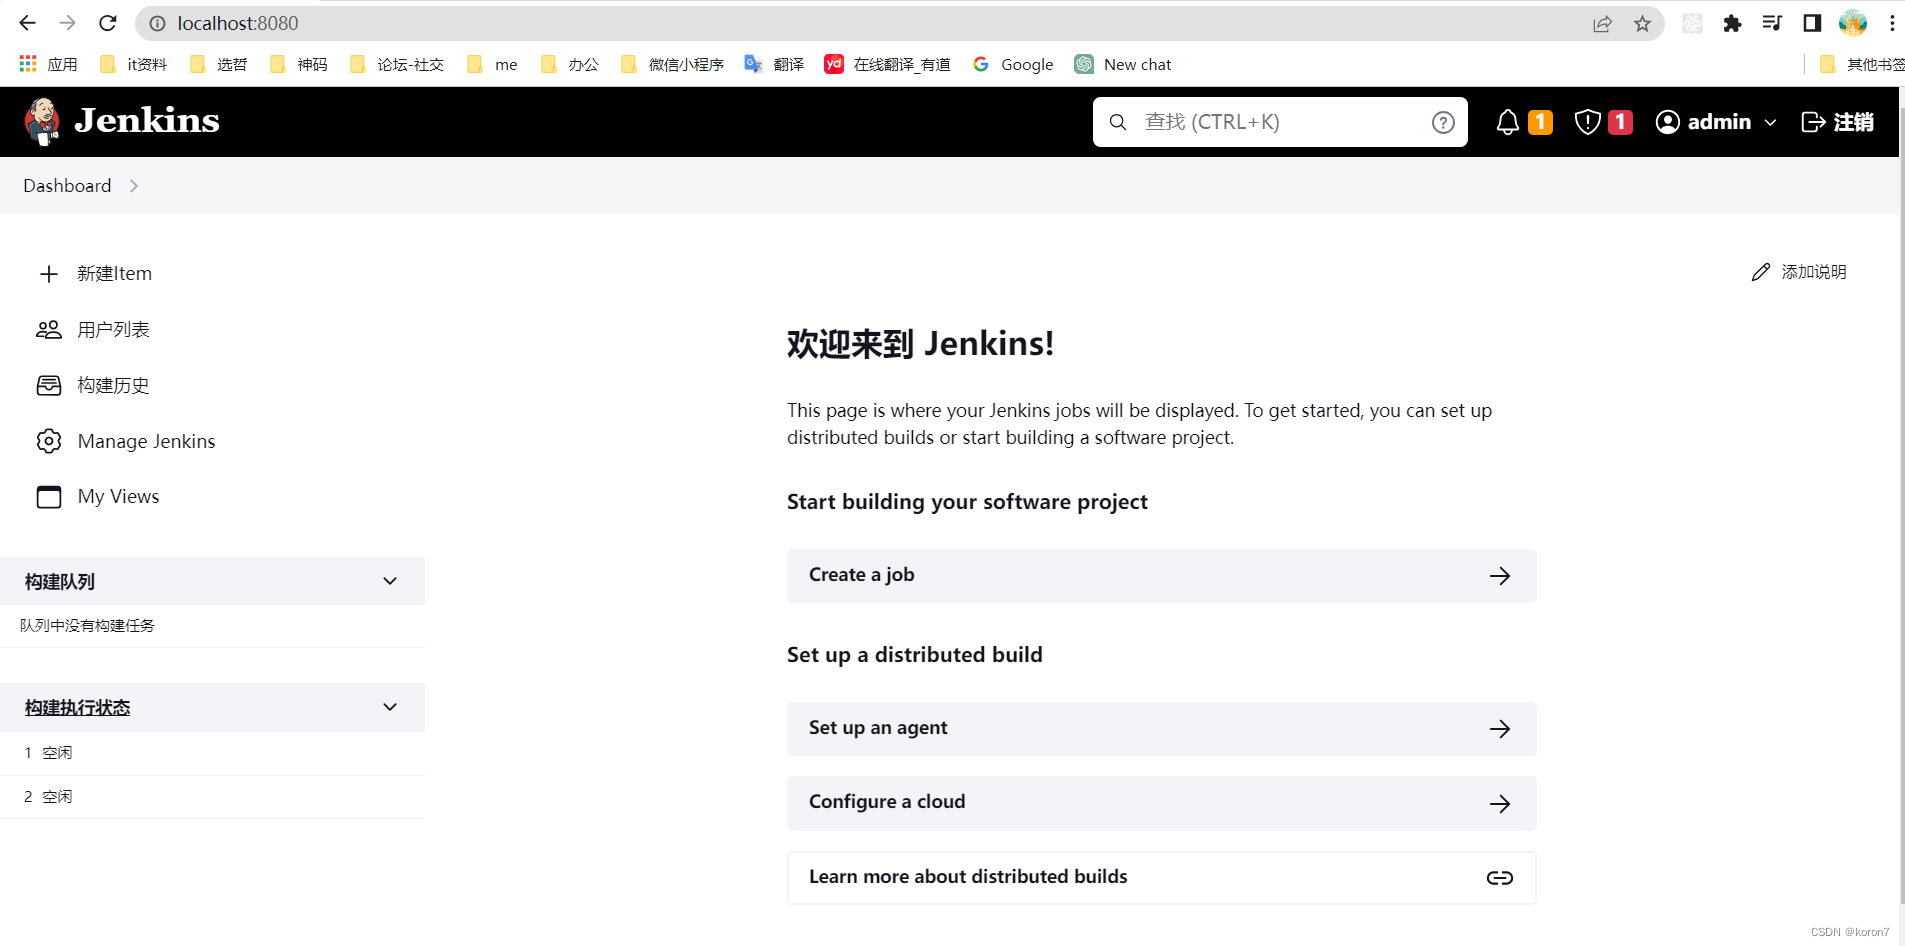Click the share page icon in address bar

point(1603,24)
